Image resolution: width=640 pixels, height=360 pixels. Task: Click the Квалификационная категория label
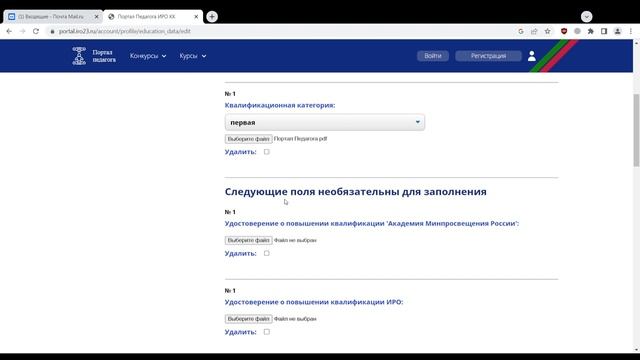coord(280,105)
